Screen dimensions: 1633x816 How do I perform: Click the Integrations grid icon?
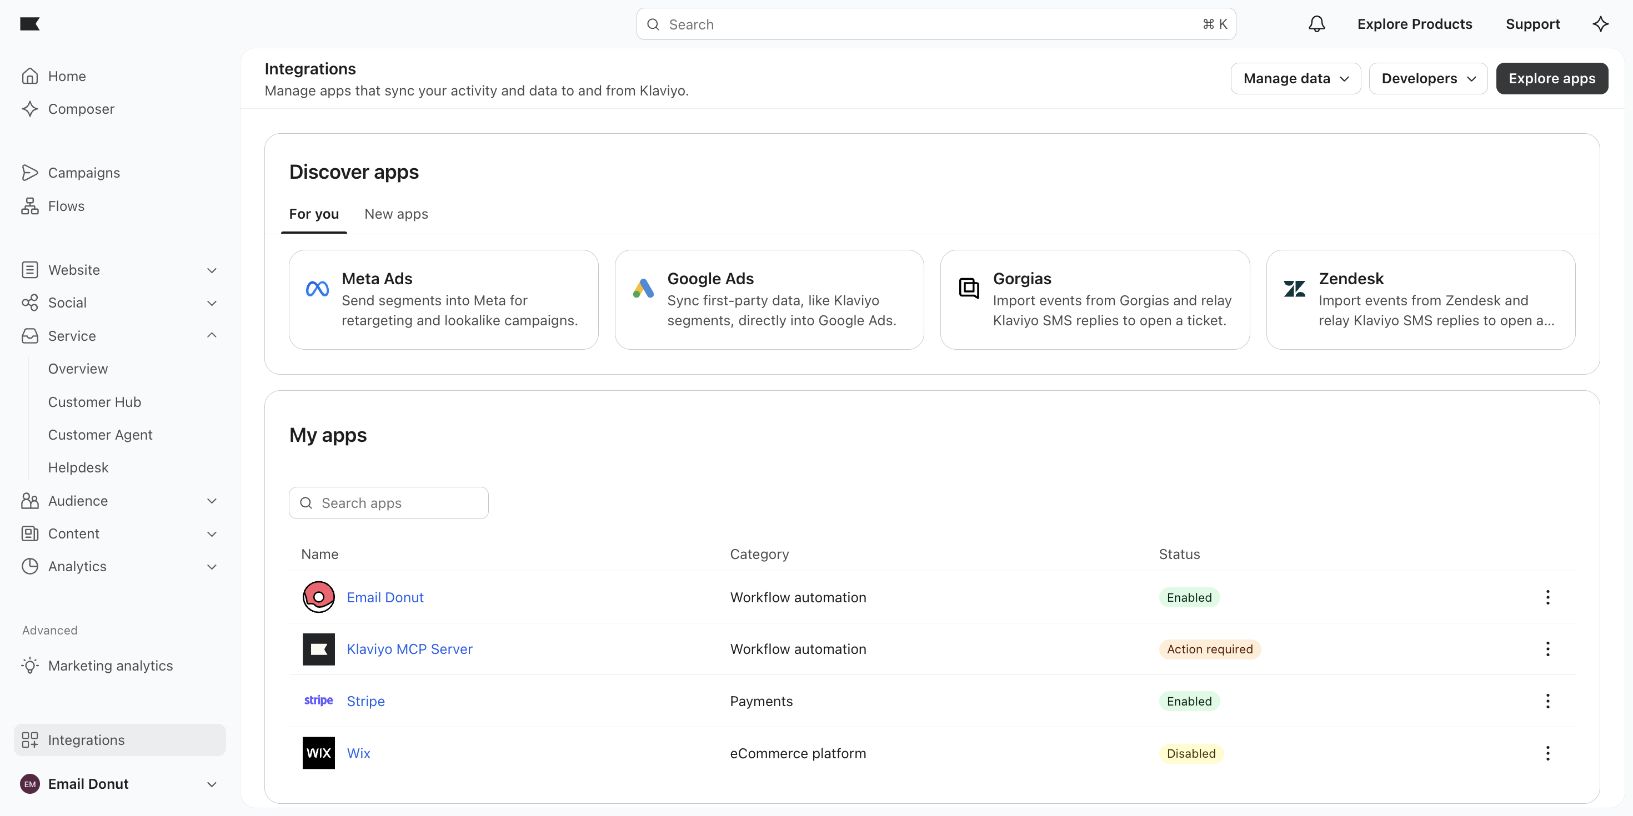(30, 740)
